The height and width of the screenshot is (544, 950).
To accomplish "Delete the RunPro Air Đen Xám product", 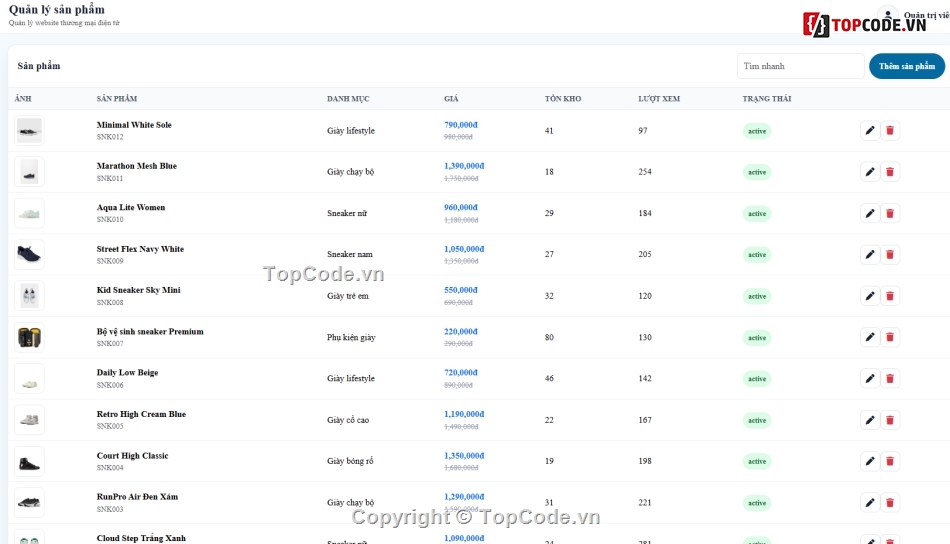I will 890,503.
